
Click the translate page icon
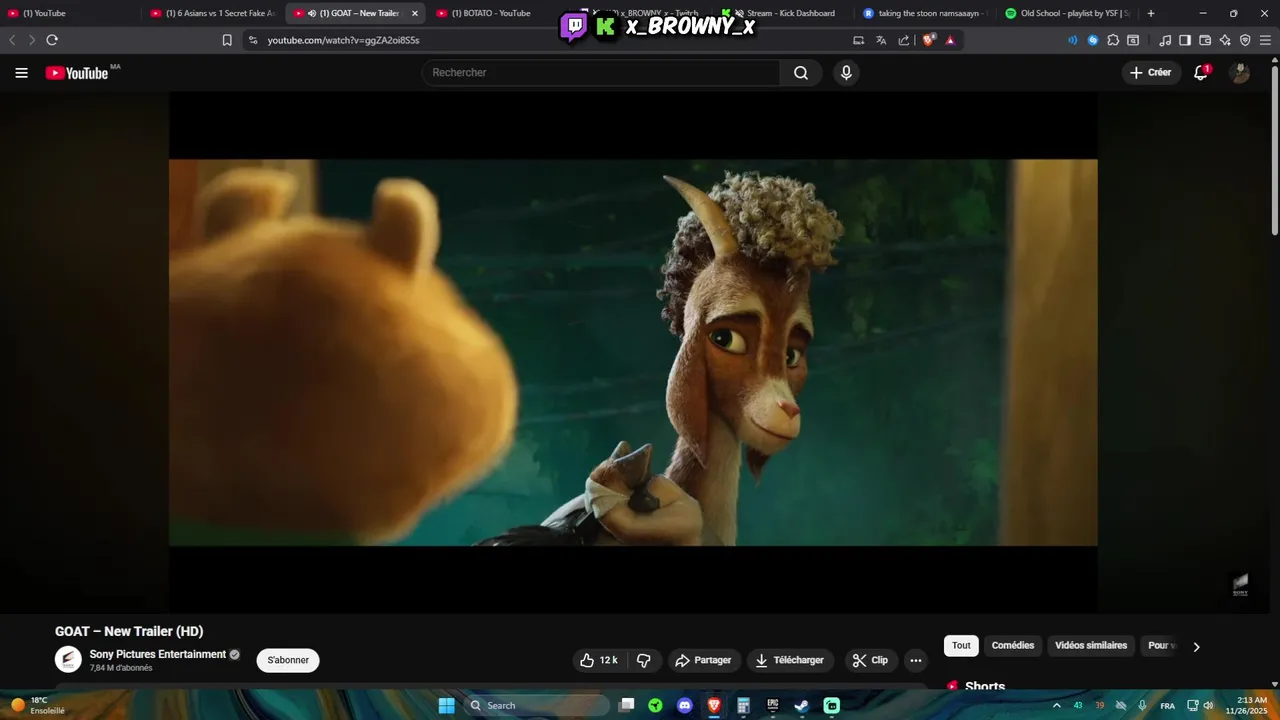881,40
